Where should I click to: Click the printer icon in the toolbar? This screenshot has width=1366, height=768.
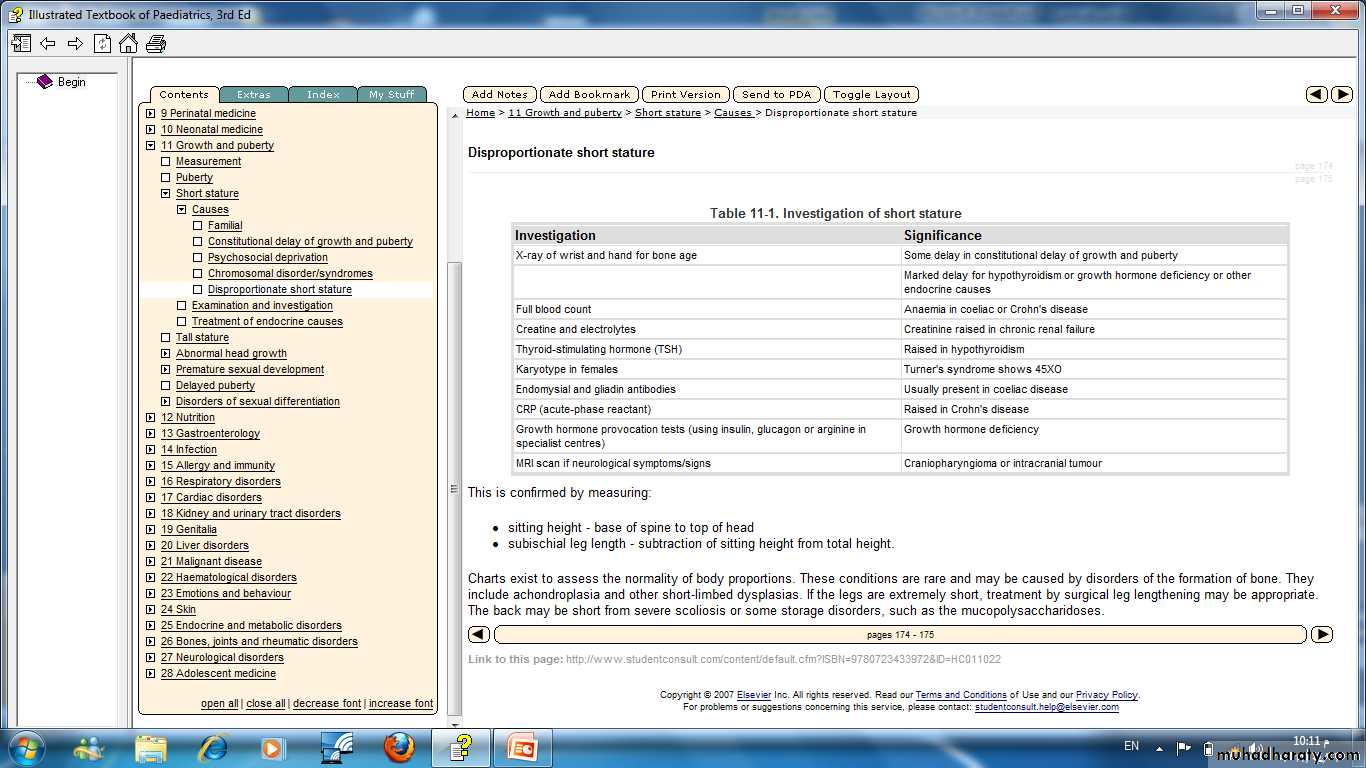156,43
